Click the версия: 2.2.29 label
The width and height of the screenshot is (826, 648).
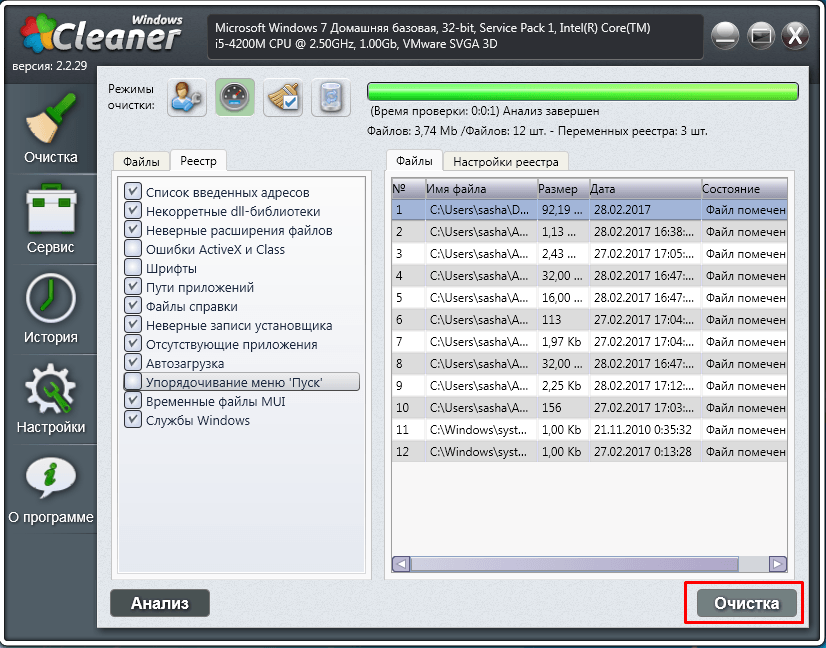(x=50, y=66)
